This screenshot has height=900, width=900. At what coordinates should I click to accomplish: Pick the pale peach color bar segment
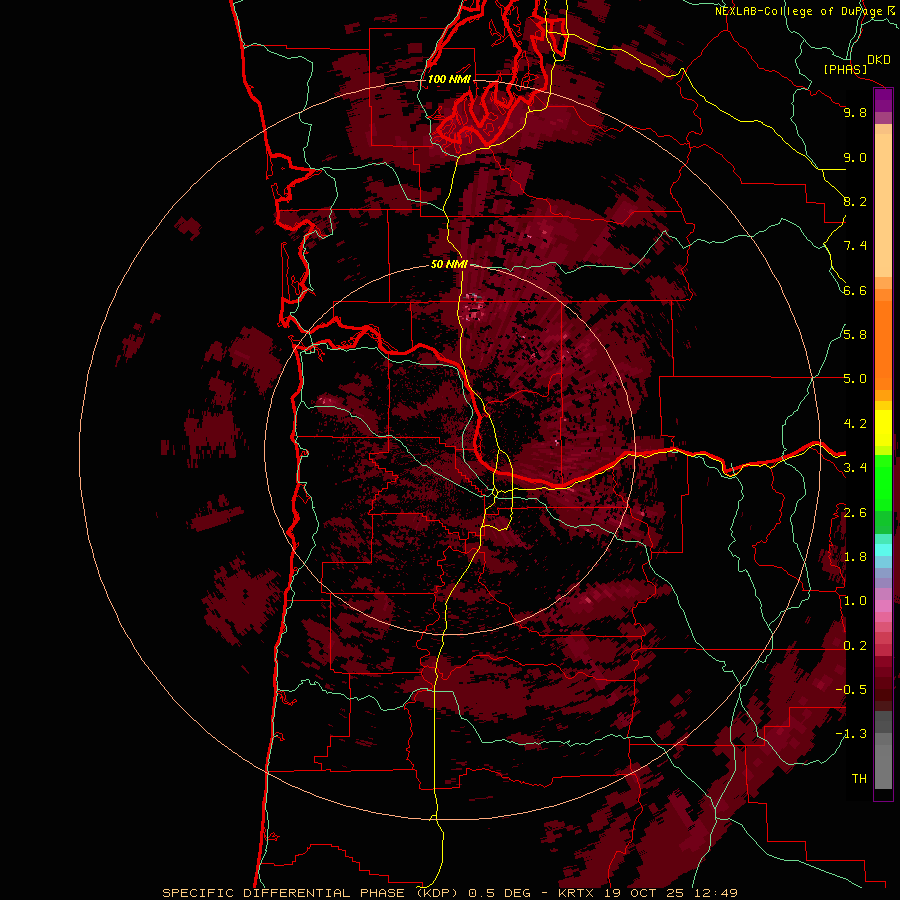tap(883, 207)
